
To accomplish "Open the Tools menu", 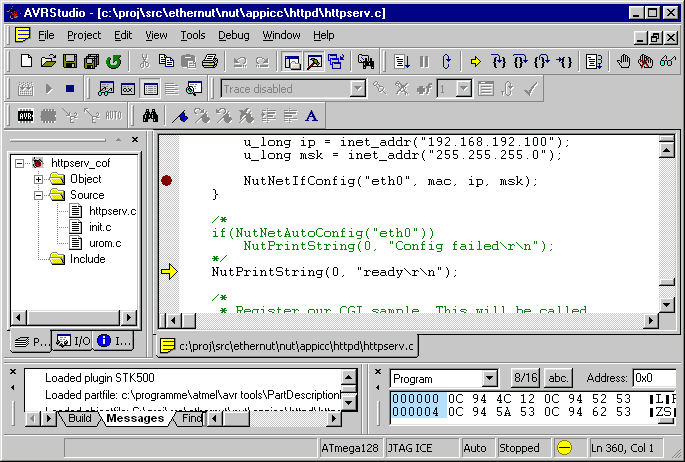I will [193, 35].
